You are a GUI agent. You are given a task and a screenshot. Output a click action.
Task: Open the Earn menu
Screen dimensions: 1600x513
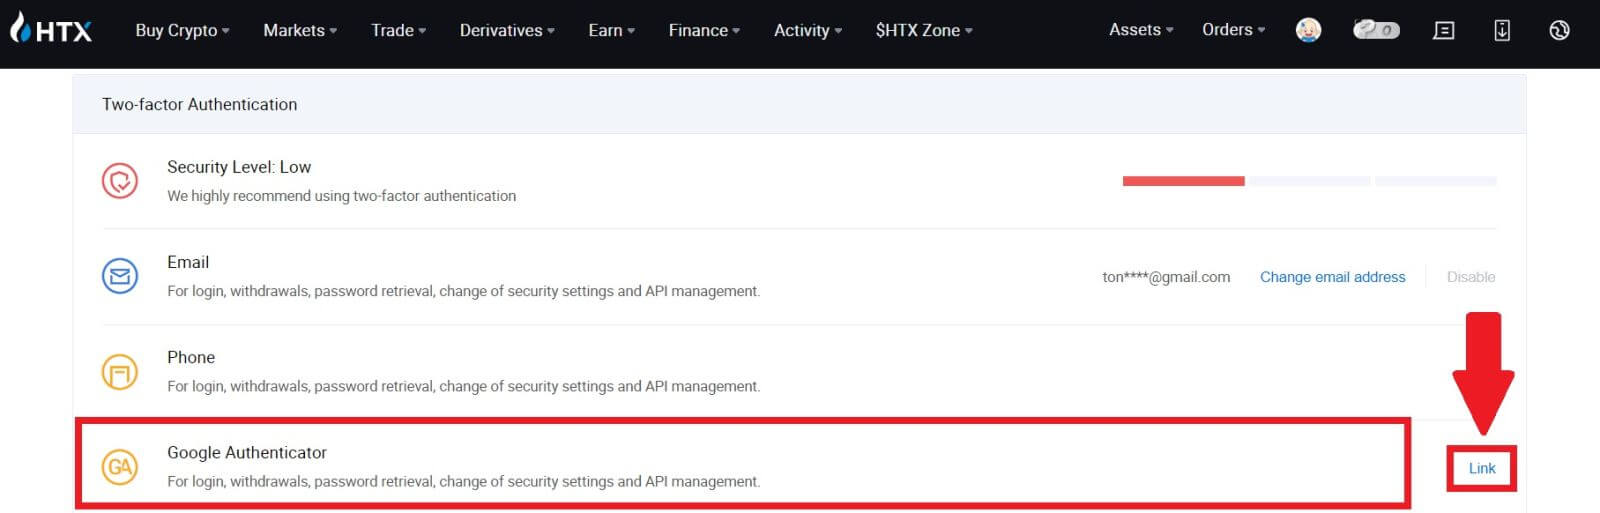[611, 30]
